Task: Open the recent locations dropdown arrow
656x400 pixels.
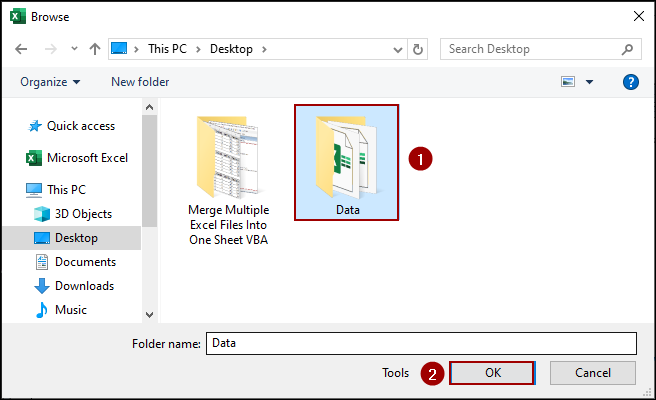Action: tap(73, 49)
